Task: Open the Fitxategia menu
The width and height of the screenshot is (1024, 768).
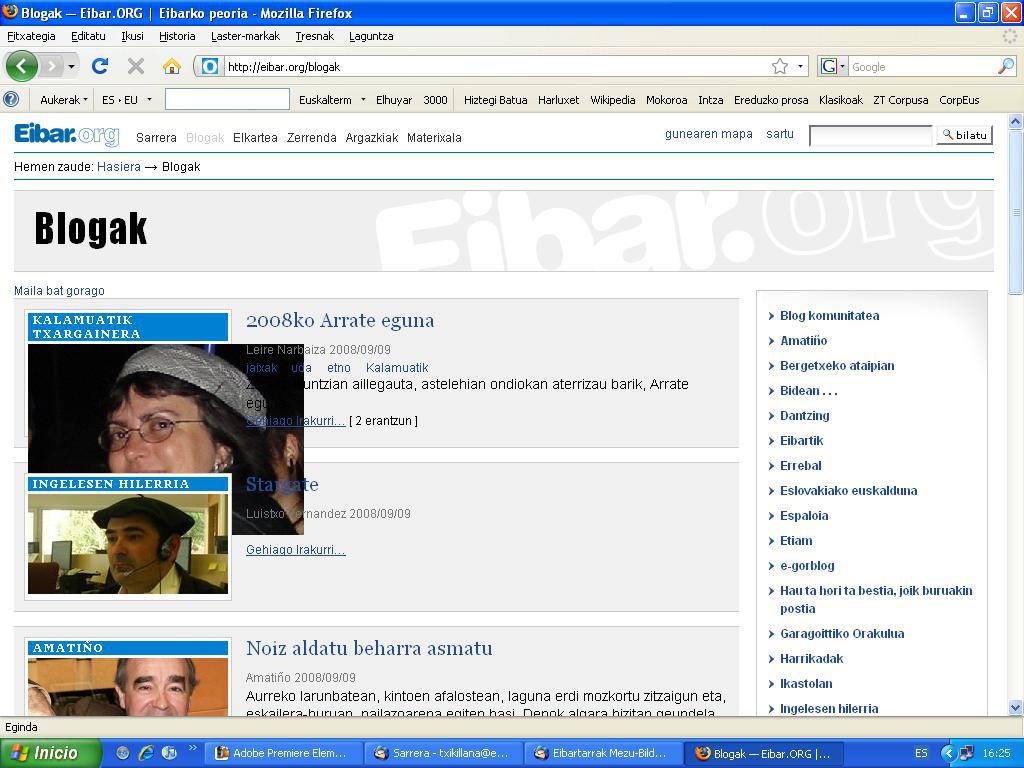Action: (31, 36)
